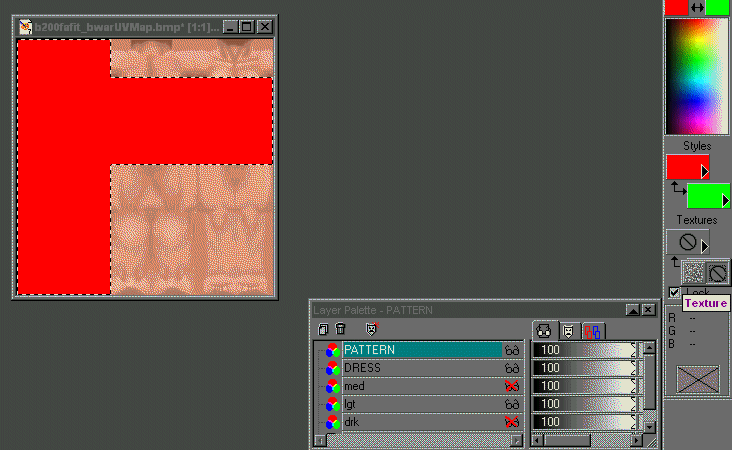Click the PATTERN layer opacity slider

tap(585, 350)
